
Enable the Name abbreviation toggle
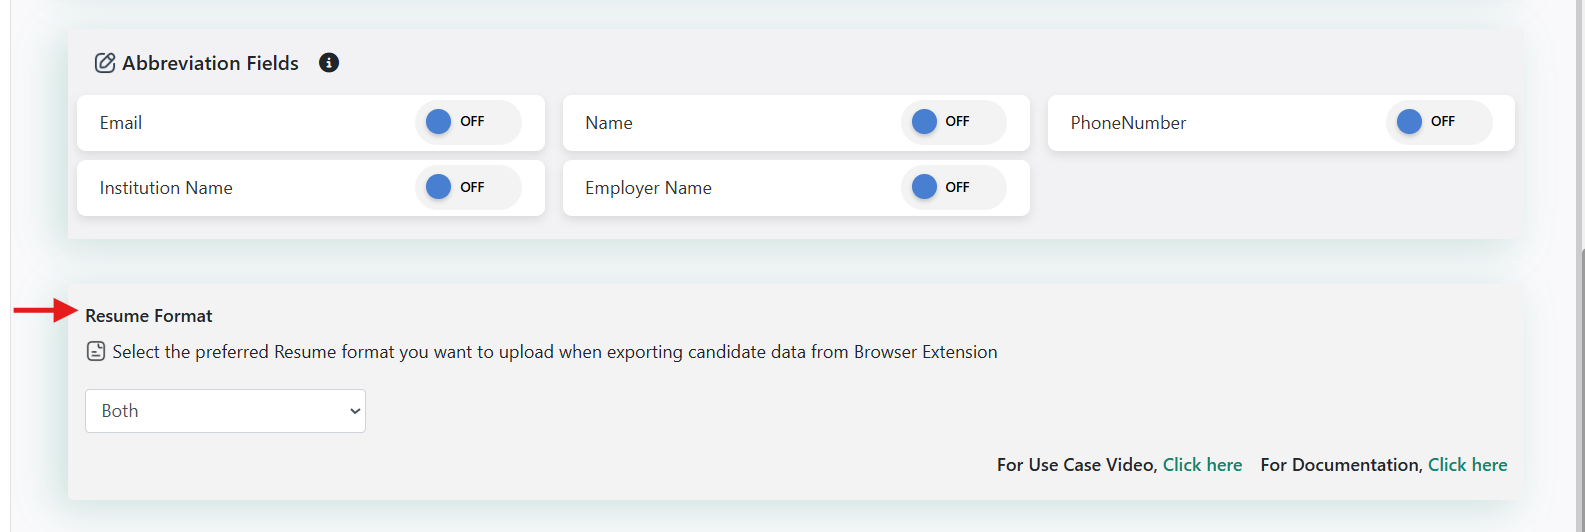click(x=953, y=122)
